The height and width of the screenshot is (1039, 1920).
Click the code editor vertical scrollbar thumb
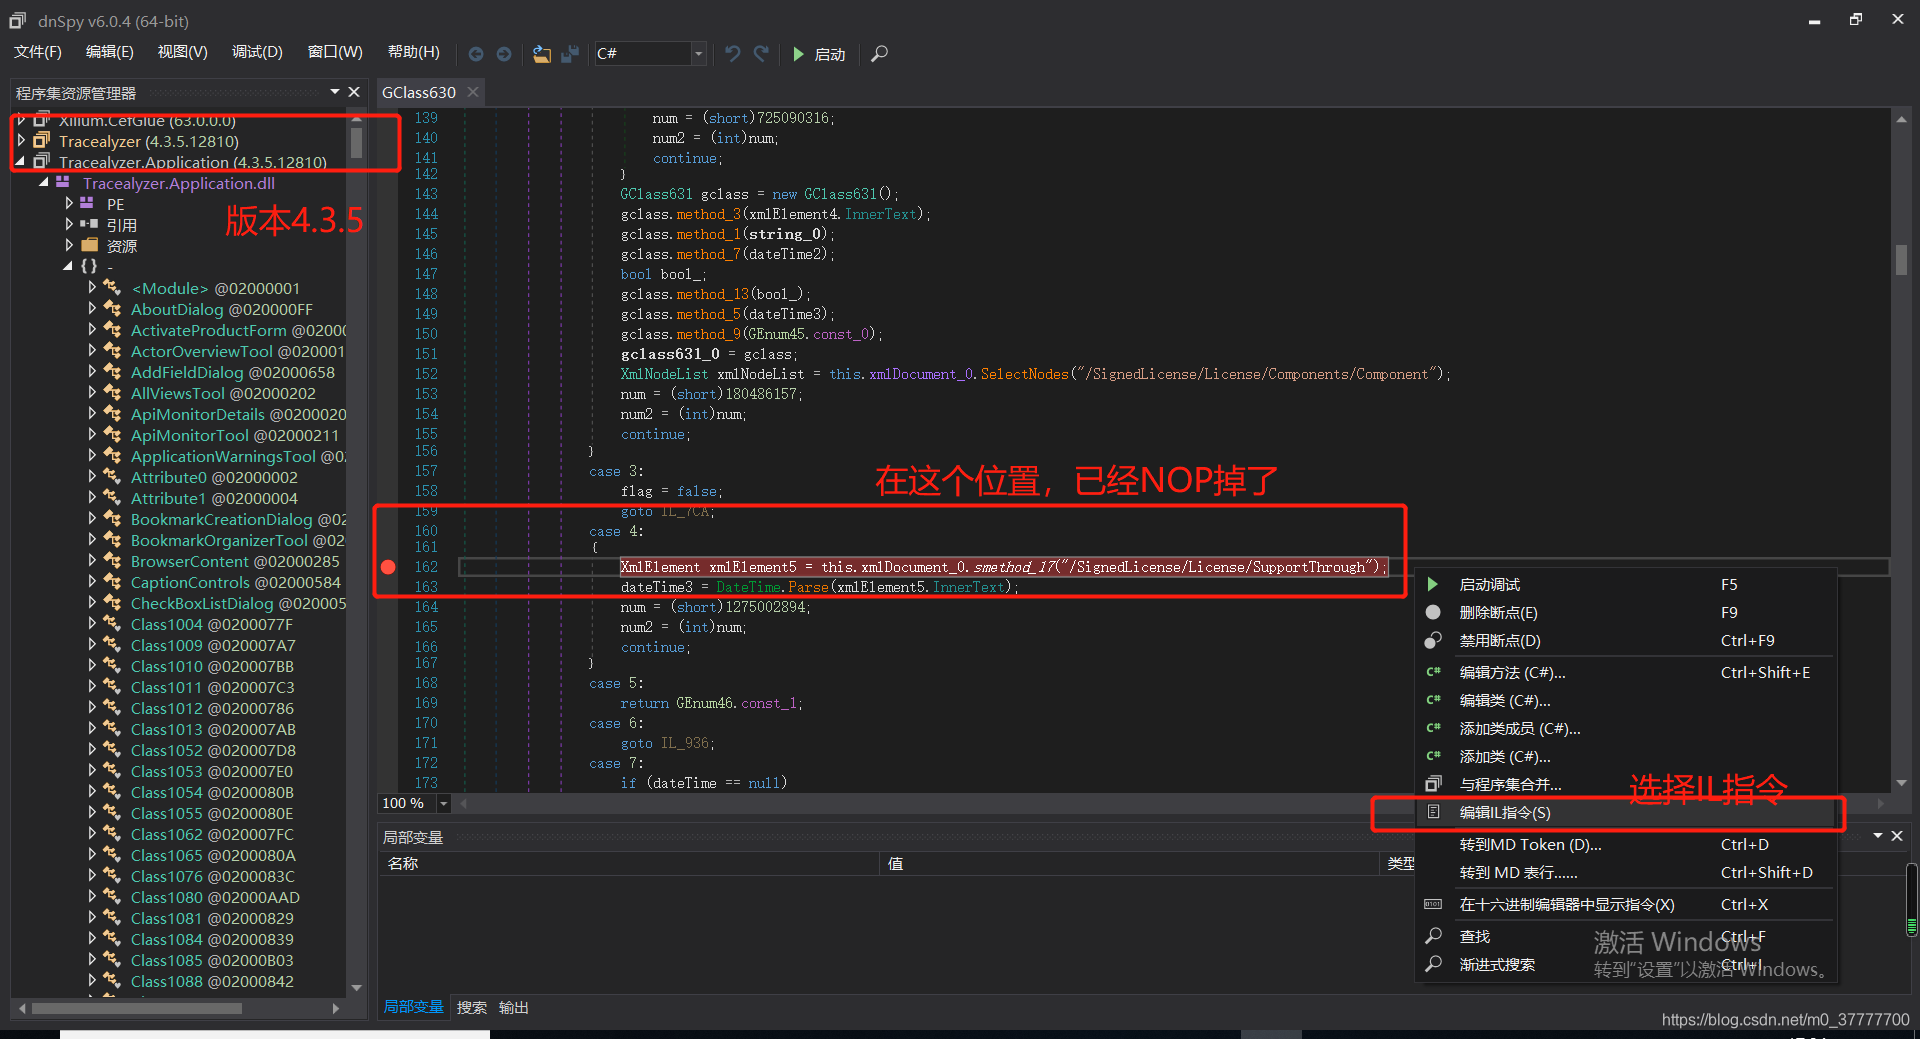click(1901, 259)
